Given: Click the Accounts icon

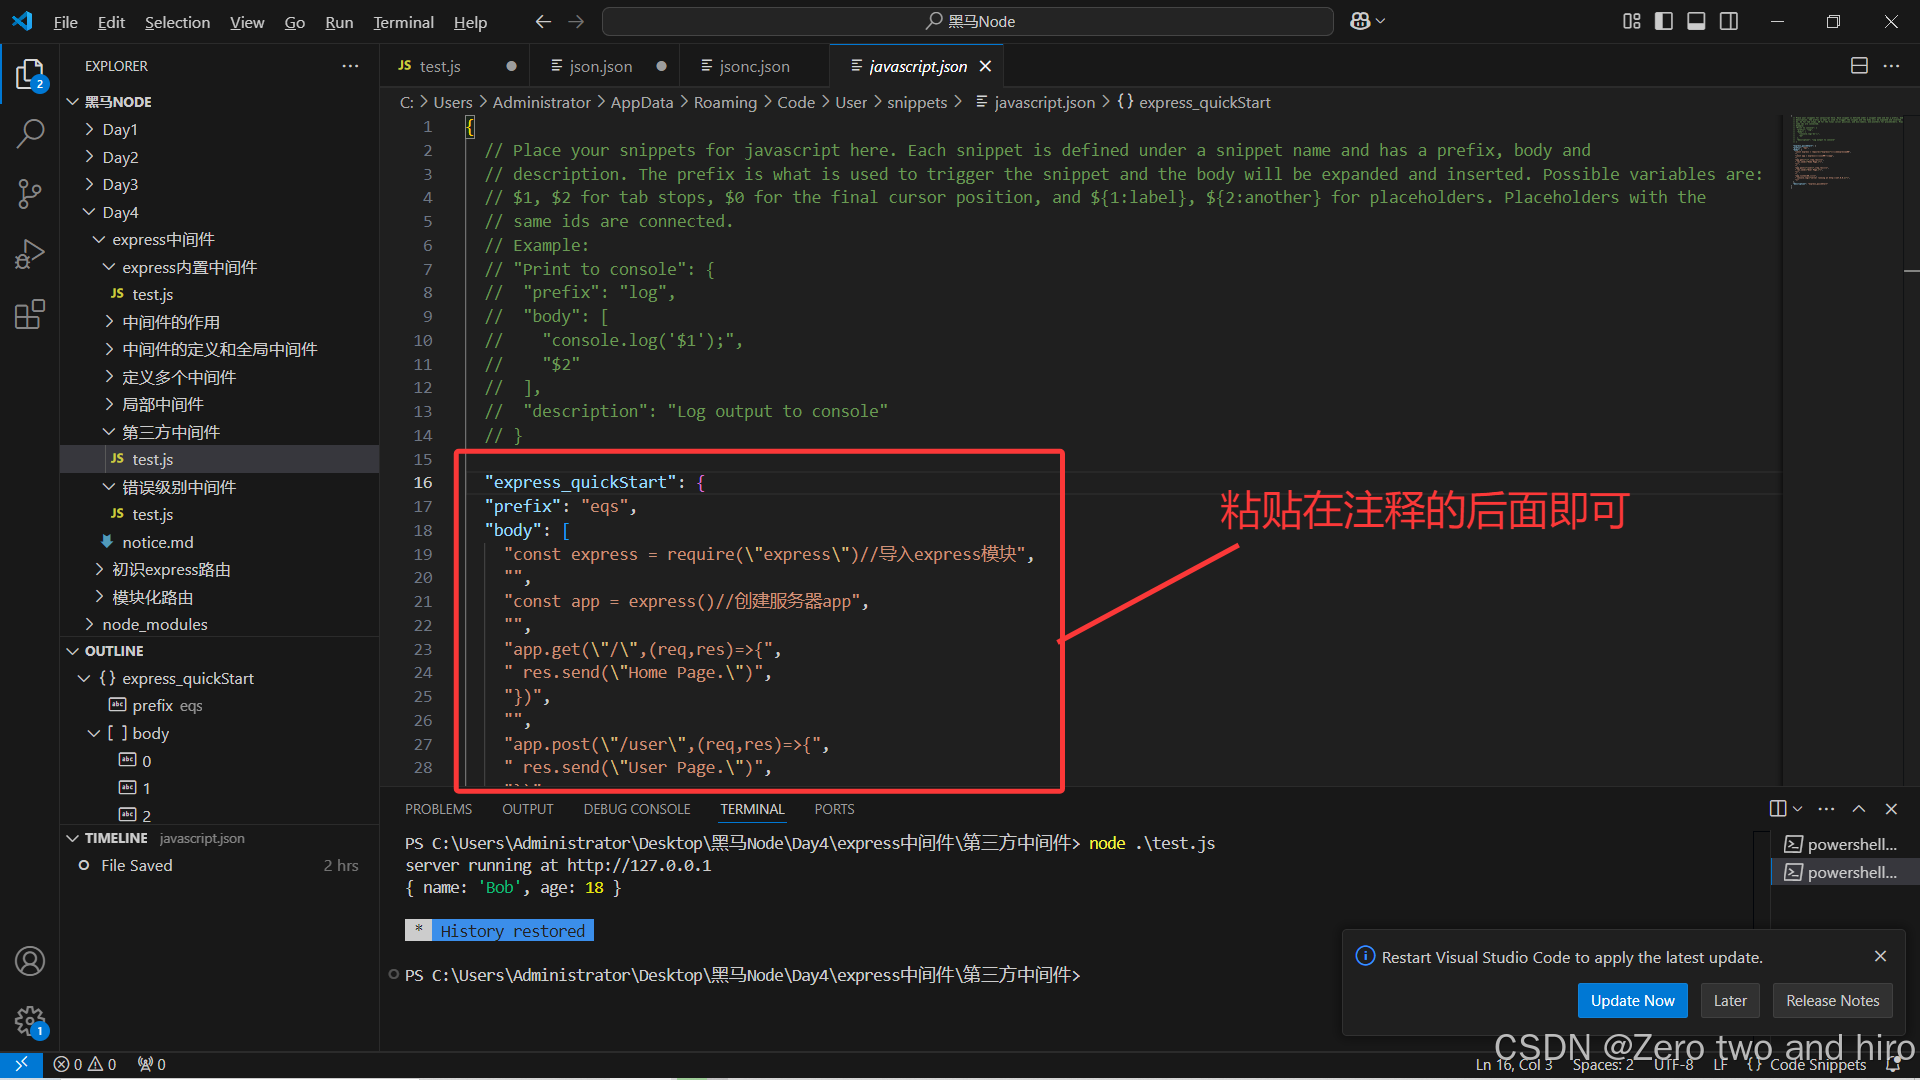Looking at the screenshot, I should [30, 961].
